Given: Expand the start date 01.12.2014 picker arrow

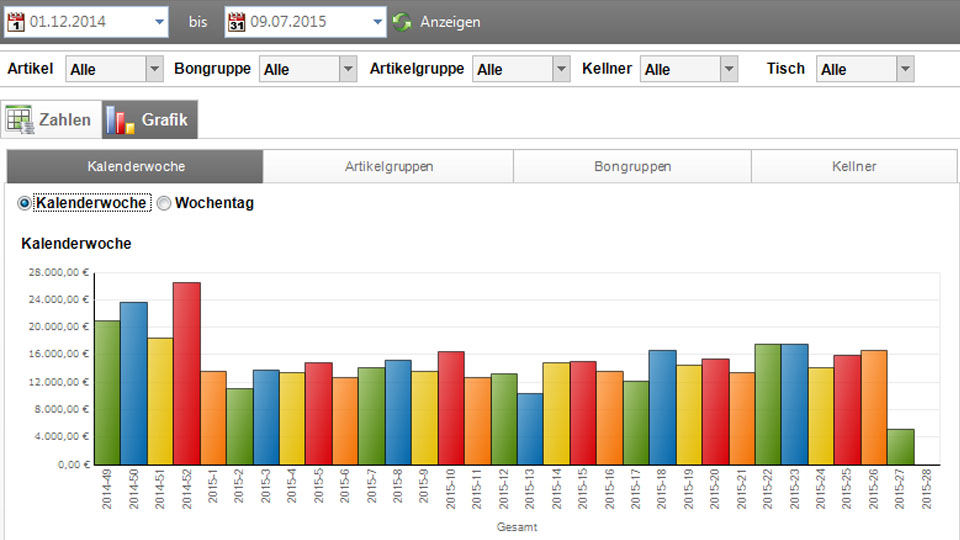Looking at the screenshot, I should click(x=160, y=22).
